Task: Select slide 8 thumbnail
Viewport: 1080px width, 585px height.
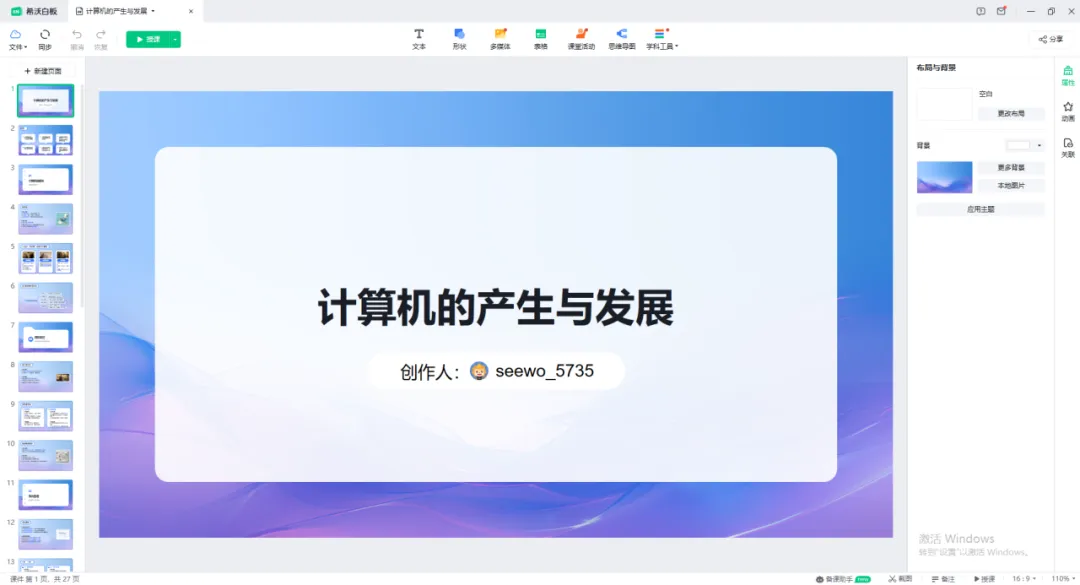Action: point(45,377)
